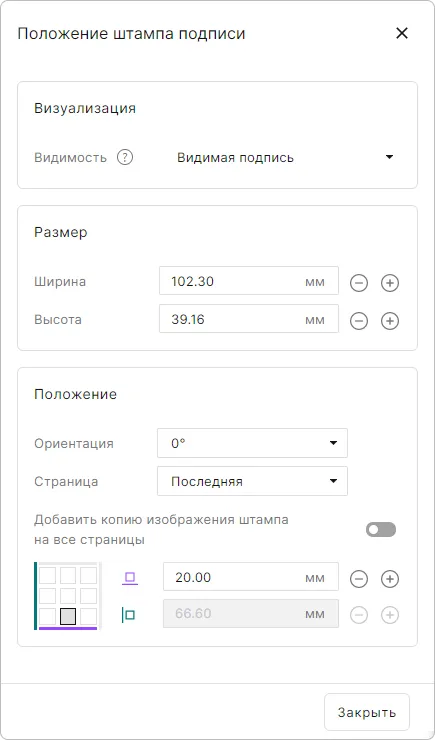
Task: Focus the Ширина field with 102.30
Action: [x=249, y=281]
